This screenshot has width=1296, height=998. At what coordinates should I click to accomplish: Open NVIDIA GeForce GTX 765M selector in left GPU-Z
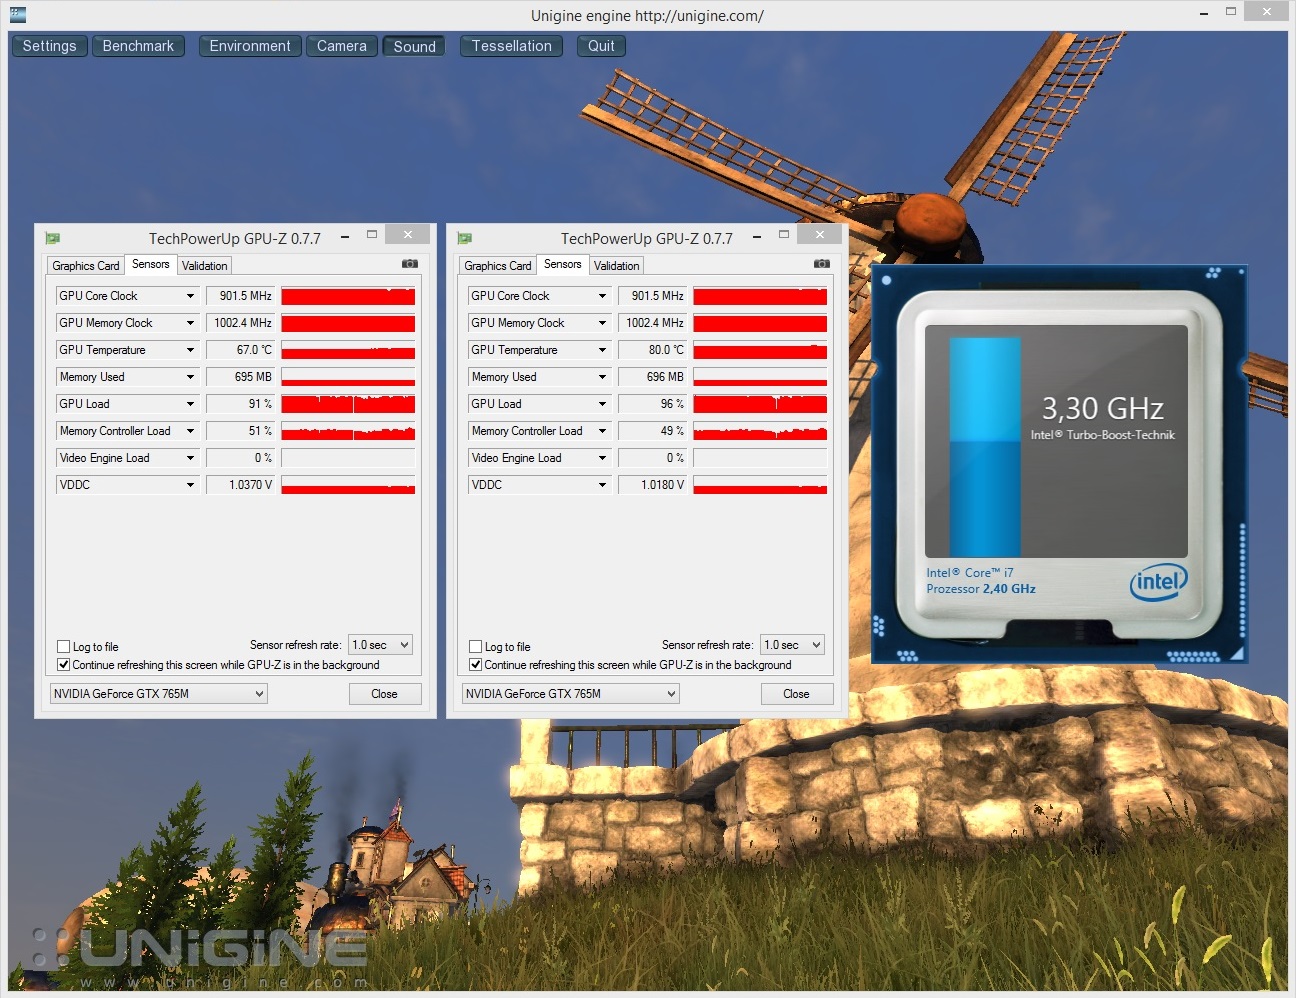[158, 694]
